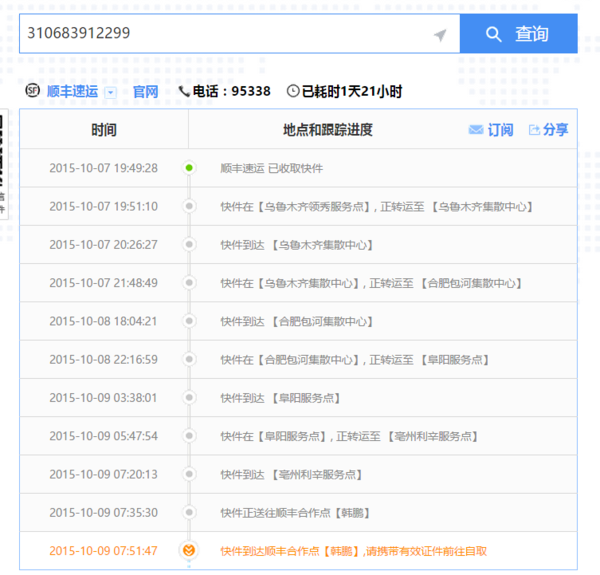Click the location arrow icon in search box
The width and height of the screenshot is (600, 575).
(x=440, y=35)
